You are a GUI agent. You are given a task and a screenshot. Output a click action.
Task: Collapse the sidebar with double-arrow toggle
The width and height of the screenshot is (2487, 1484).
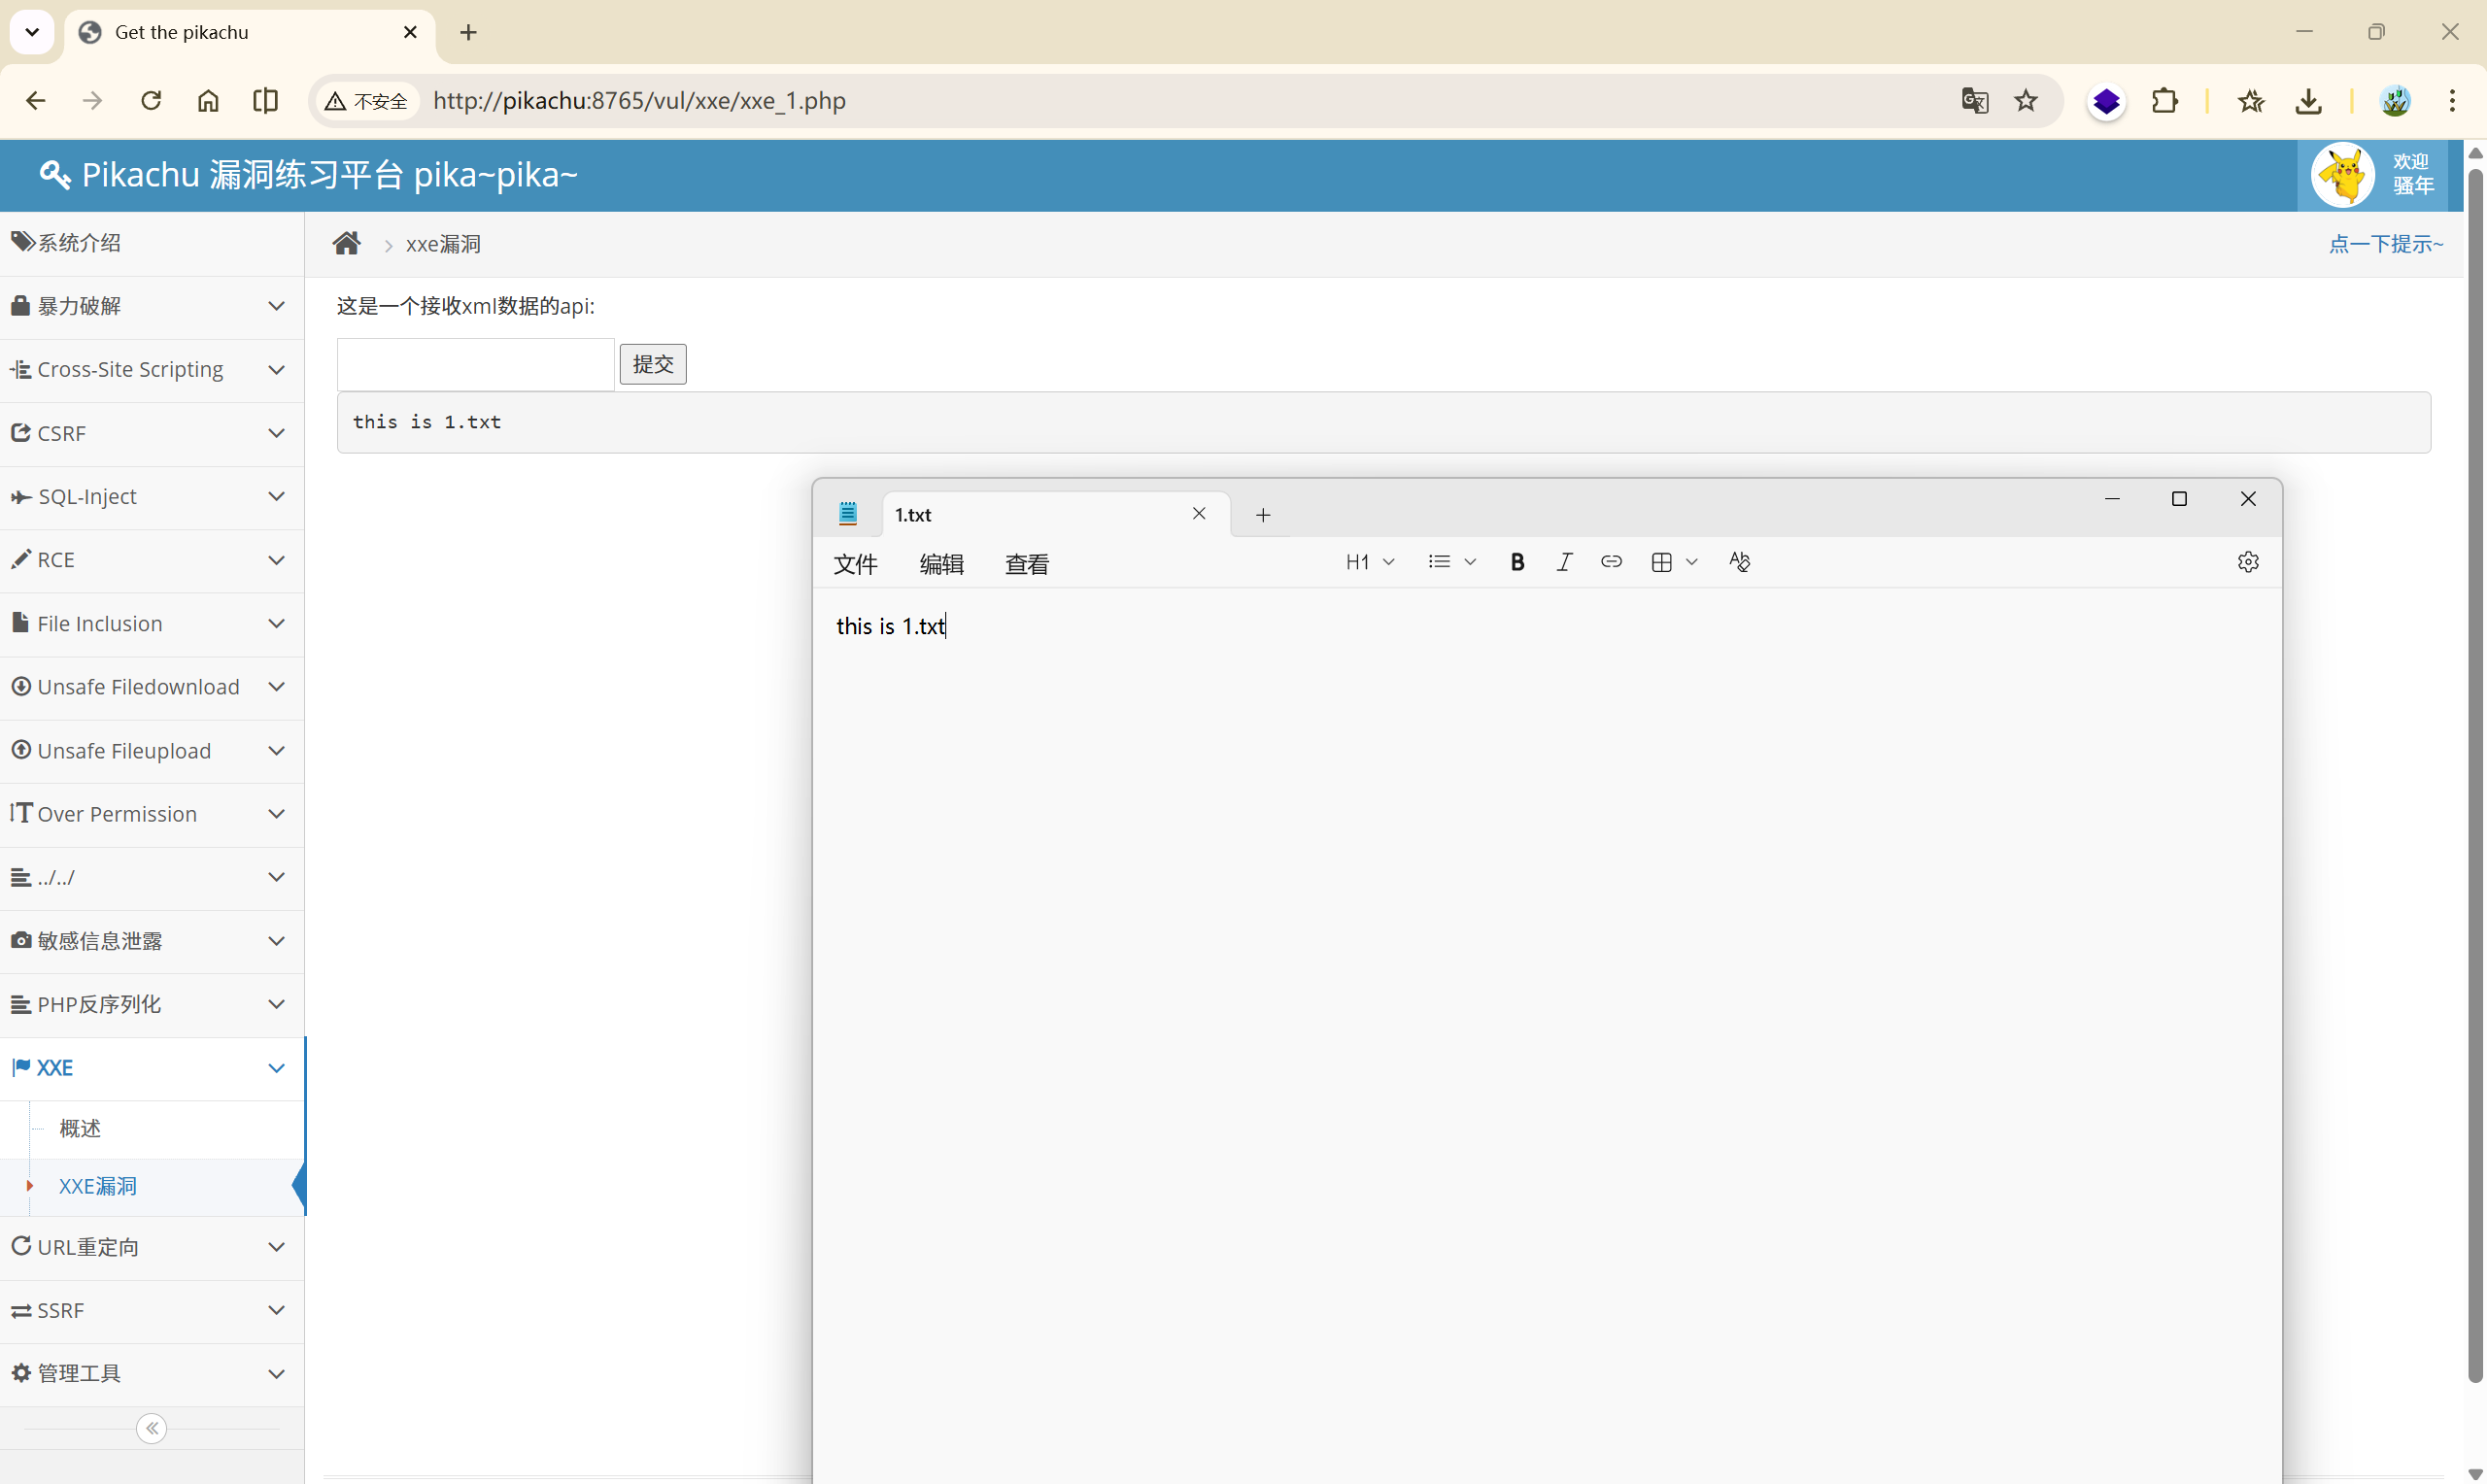coord(152,1428)
